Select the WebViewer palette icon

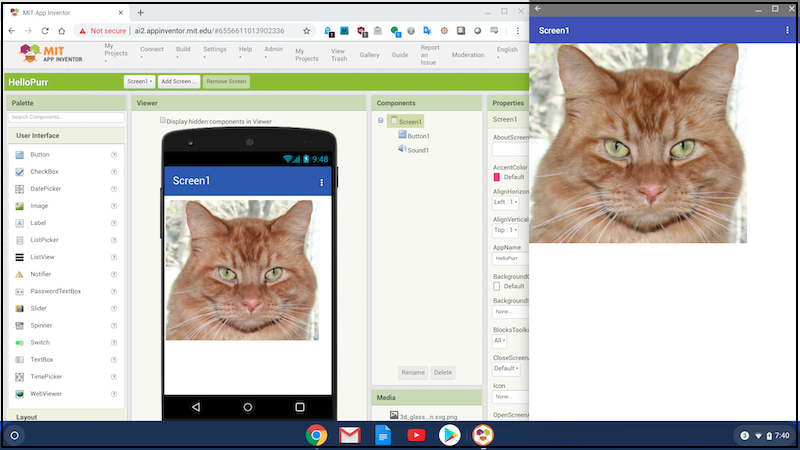(x=19, y=394)
